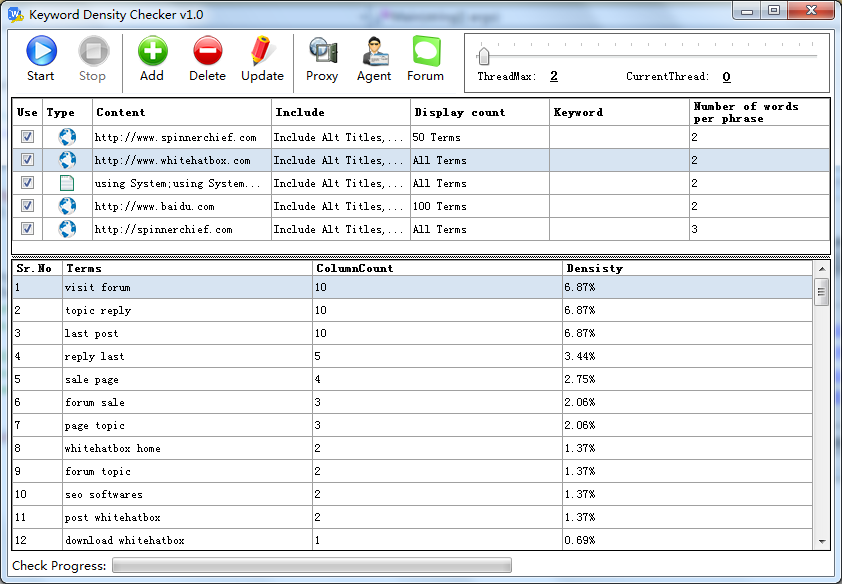Click the ColumnCount column header

[437, 268]
